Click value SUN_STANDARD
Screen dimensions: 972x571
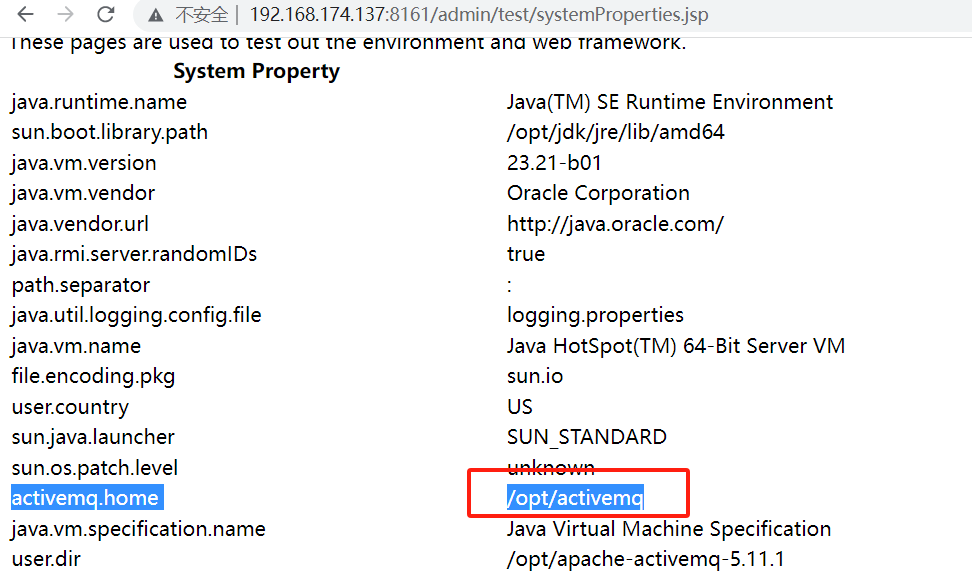586,437
